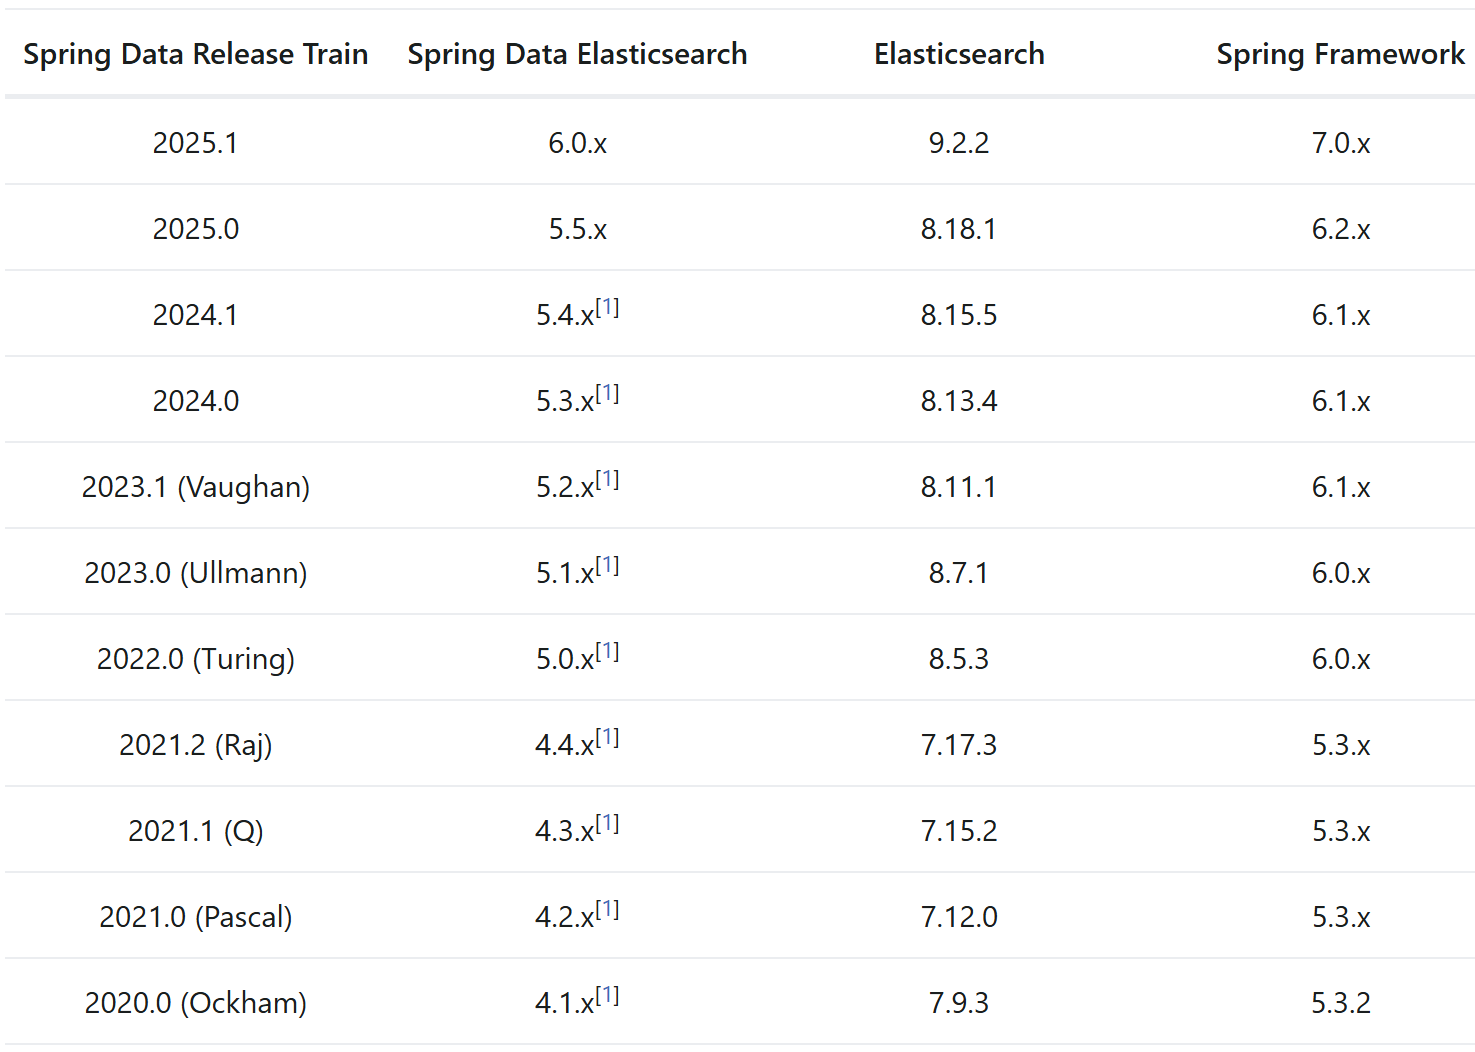
Task: Click the Elasticsearch column header
Action: [959, 54]
